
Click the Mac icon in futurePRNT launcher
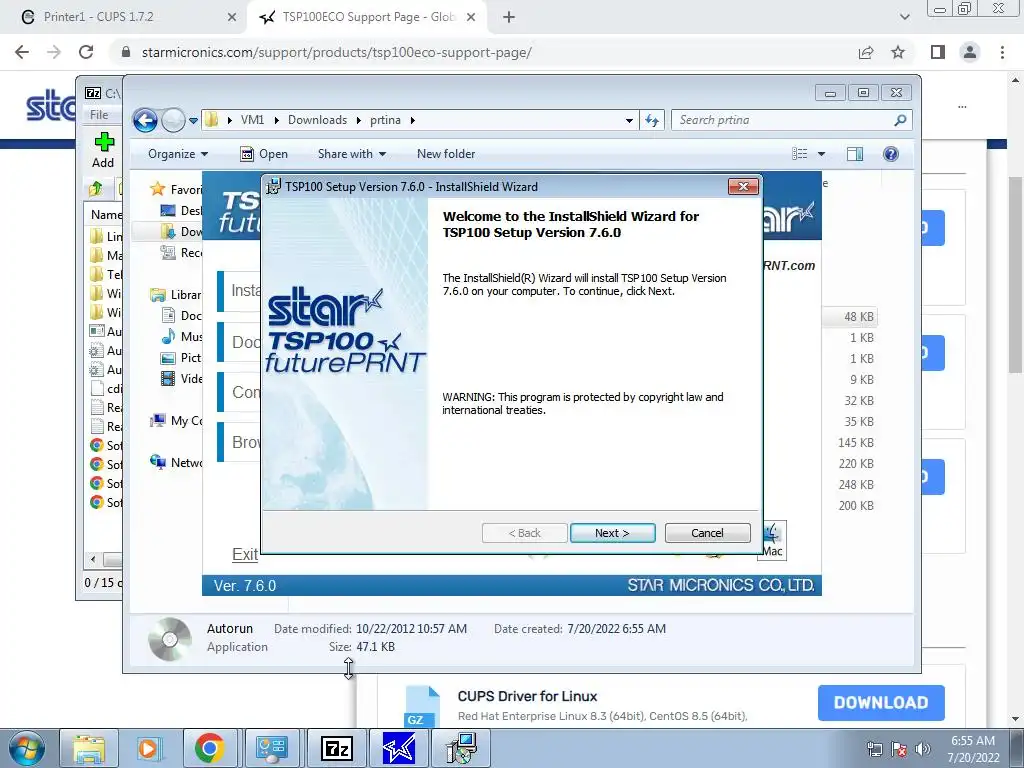pos(772,541)
